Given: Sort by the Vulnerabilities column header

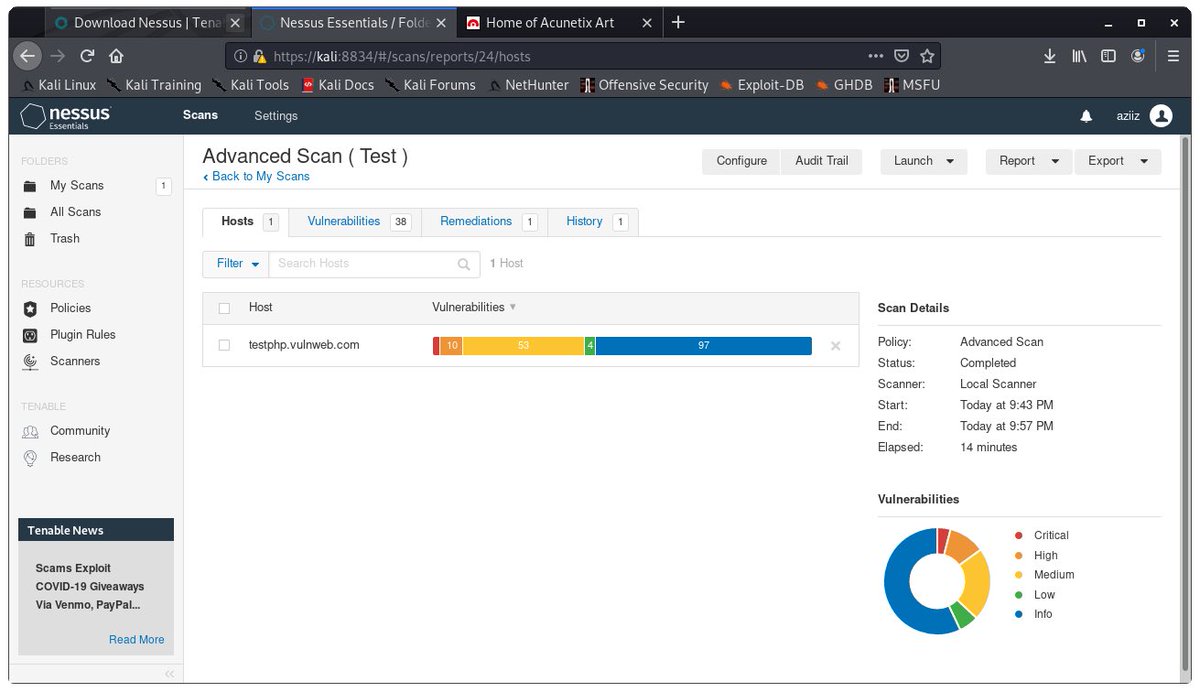Looking at the screenshot, I should click(474, 307).
